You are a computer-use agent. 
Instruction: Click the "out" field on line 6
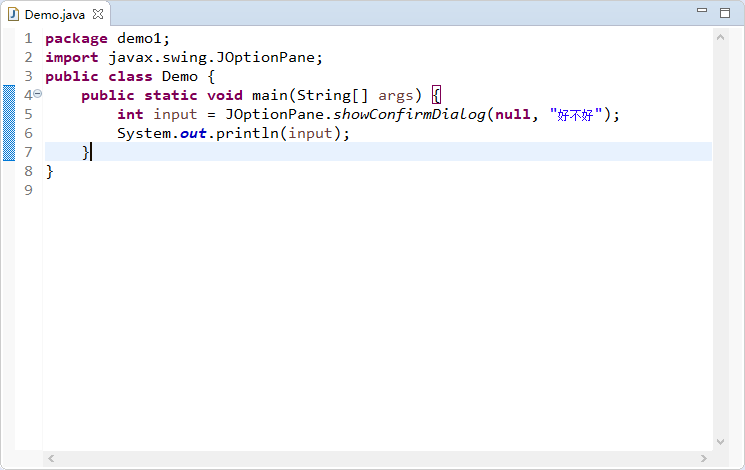coord(193,134)
